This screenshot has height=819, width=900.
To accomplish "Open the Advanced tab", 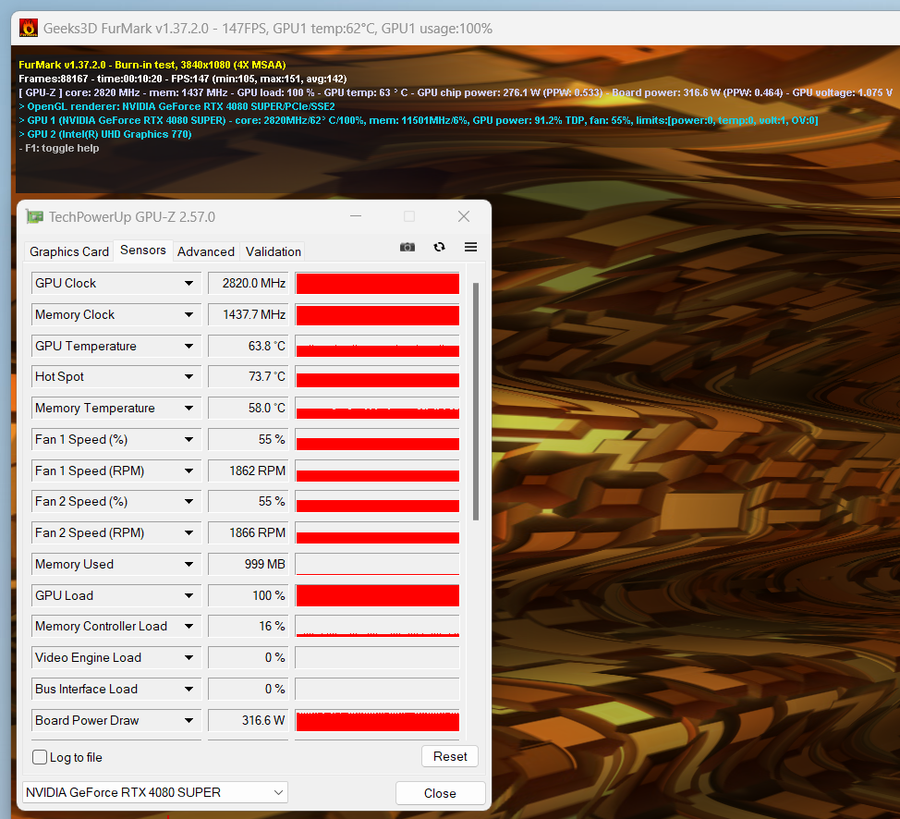I will pyautogui.click(x=205, y=251).
